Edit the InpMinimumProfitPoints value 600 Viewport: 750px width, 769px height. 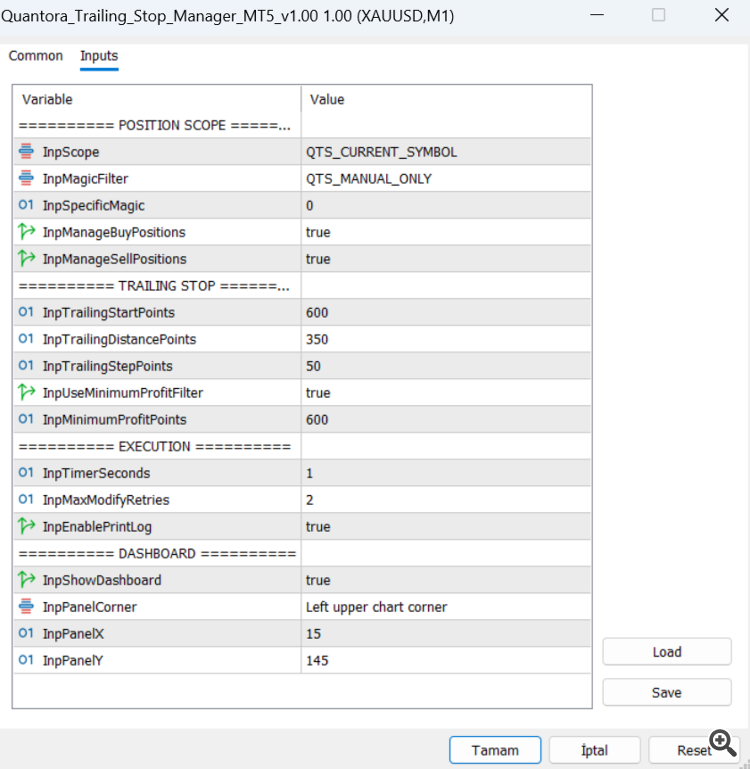[x=446, y=419]
